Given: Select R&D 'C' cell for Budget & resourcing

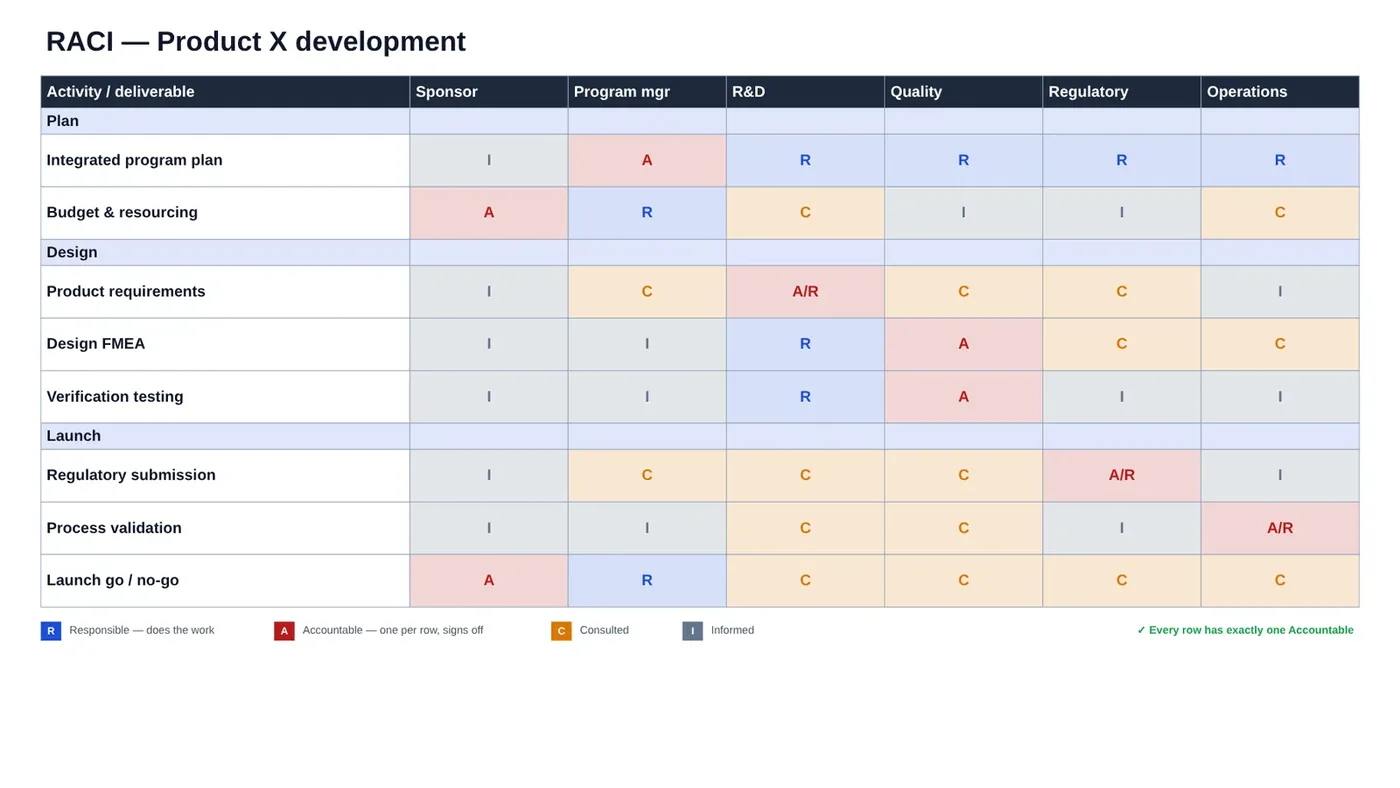Looking at the screenshot, I should pyautogui.click(x=805, y=213).
